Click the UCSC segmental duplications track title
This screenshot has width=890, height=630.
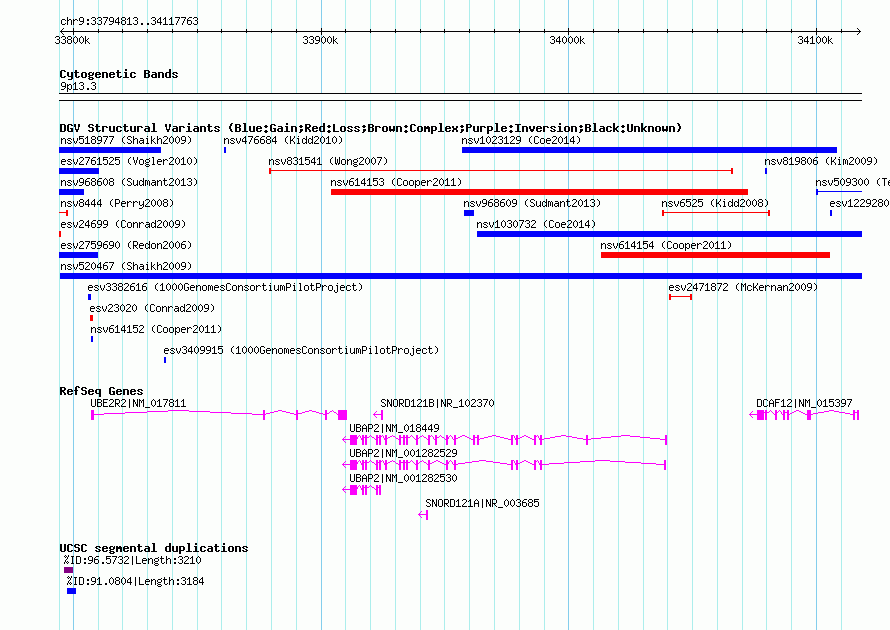(154, 548)
